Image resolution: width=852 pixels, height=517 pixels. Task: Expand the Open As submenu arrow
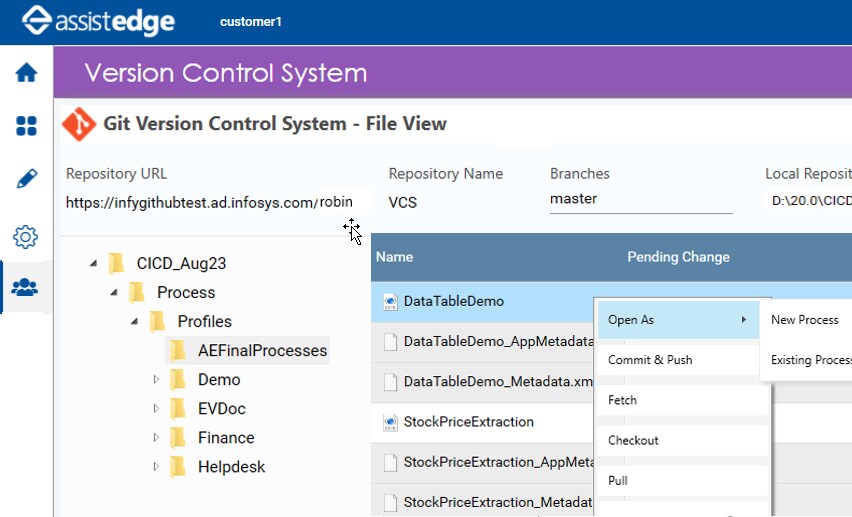[x=743, y=320]
